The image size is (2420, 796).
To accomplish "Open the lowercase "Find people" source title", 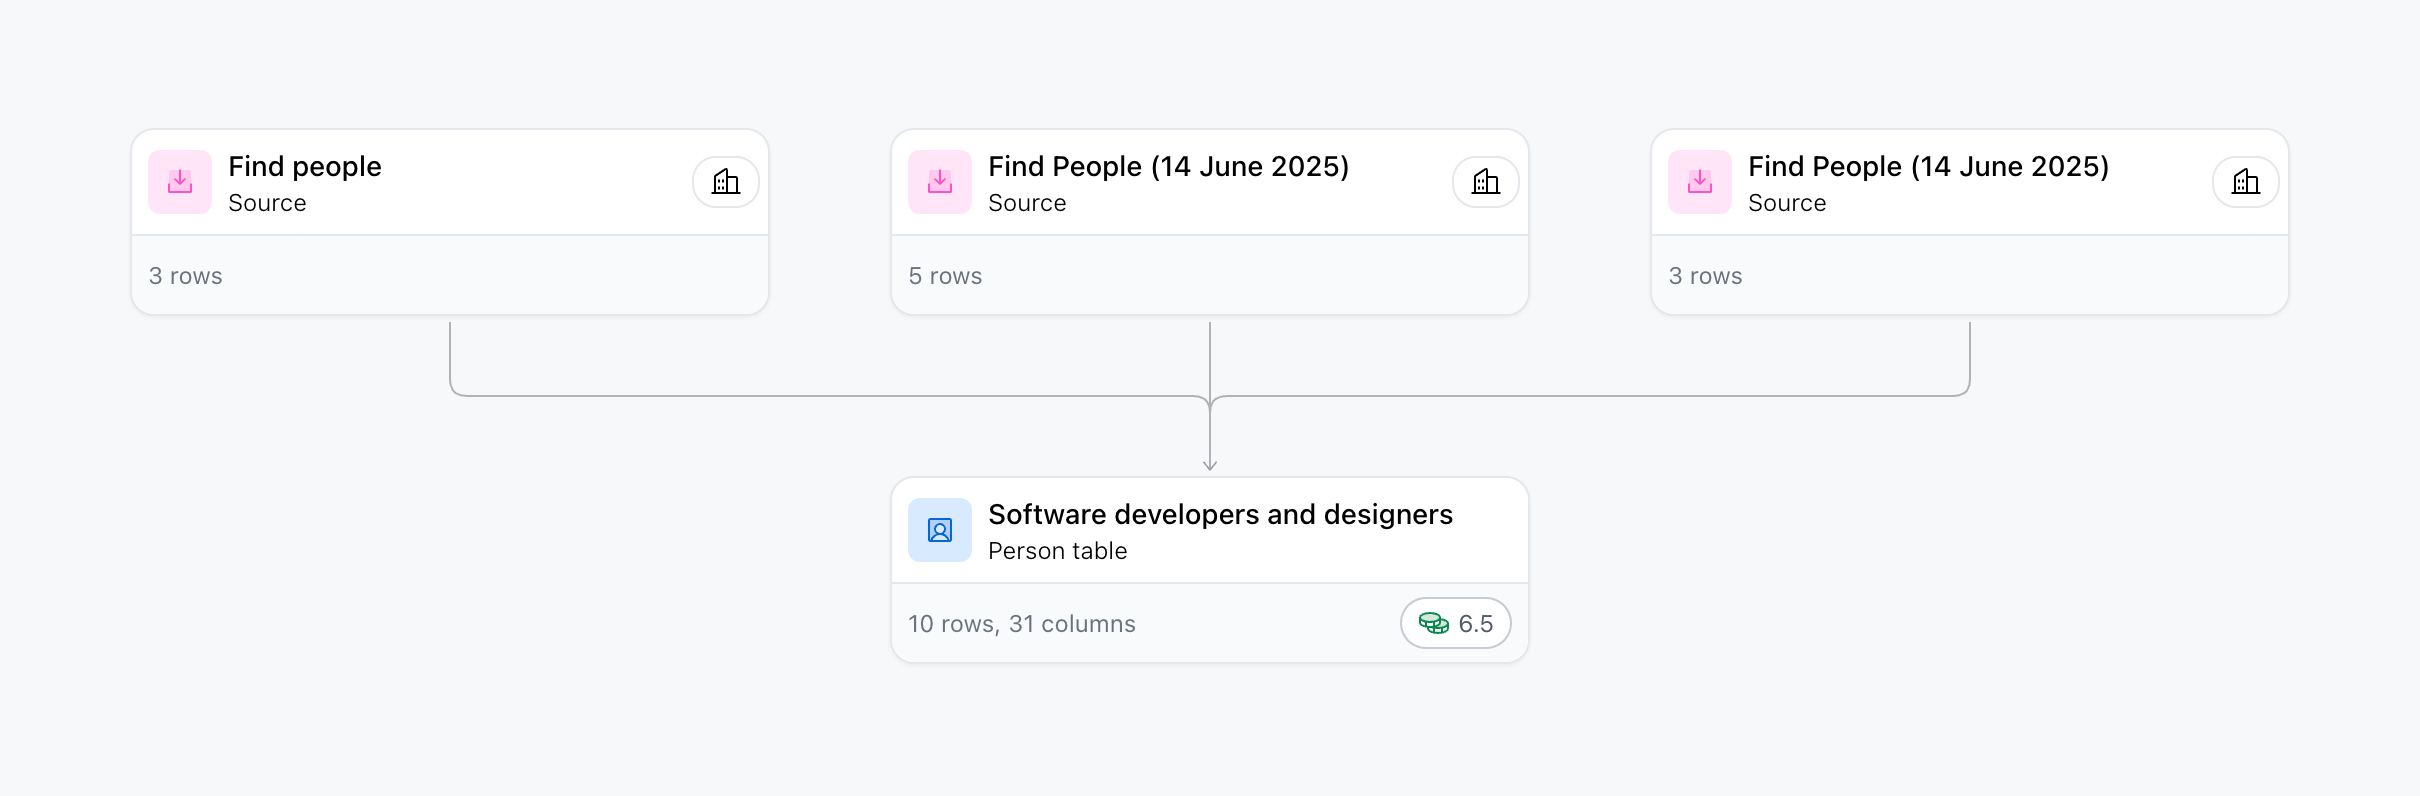I will coord(305,166).
